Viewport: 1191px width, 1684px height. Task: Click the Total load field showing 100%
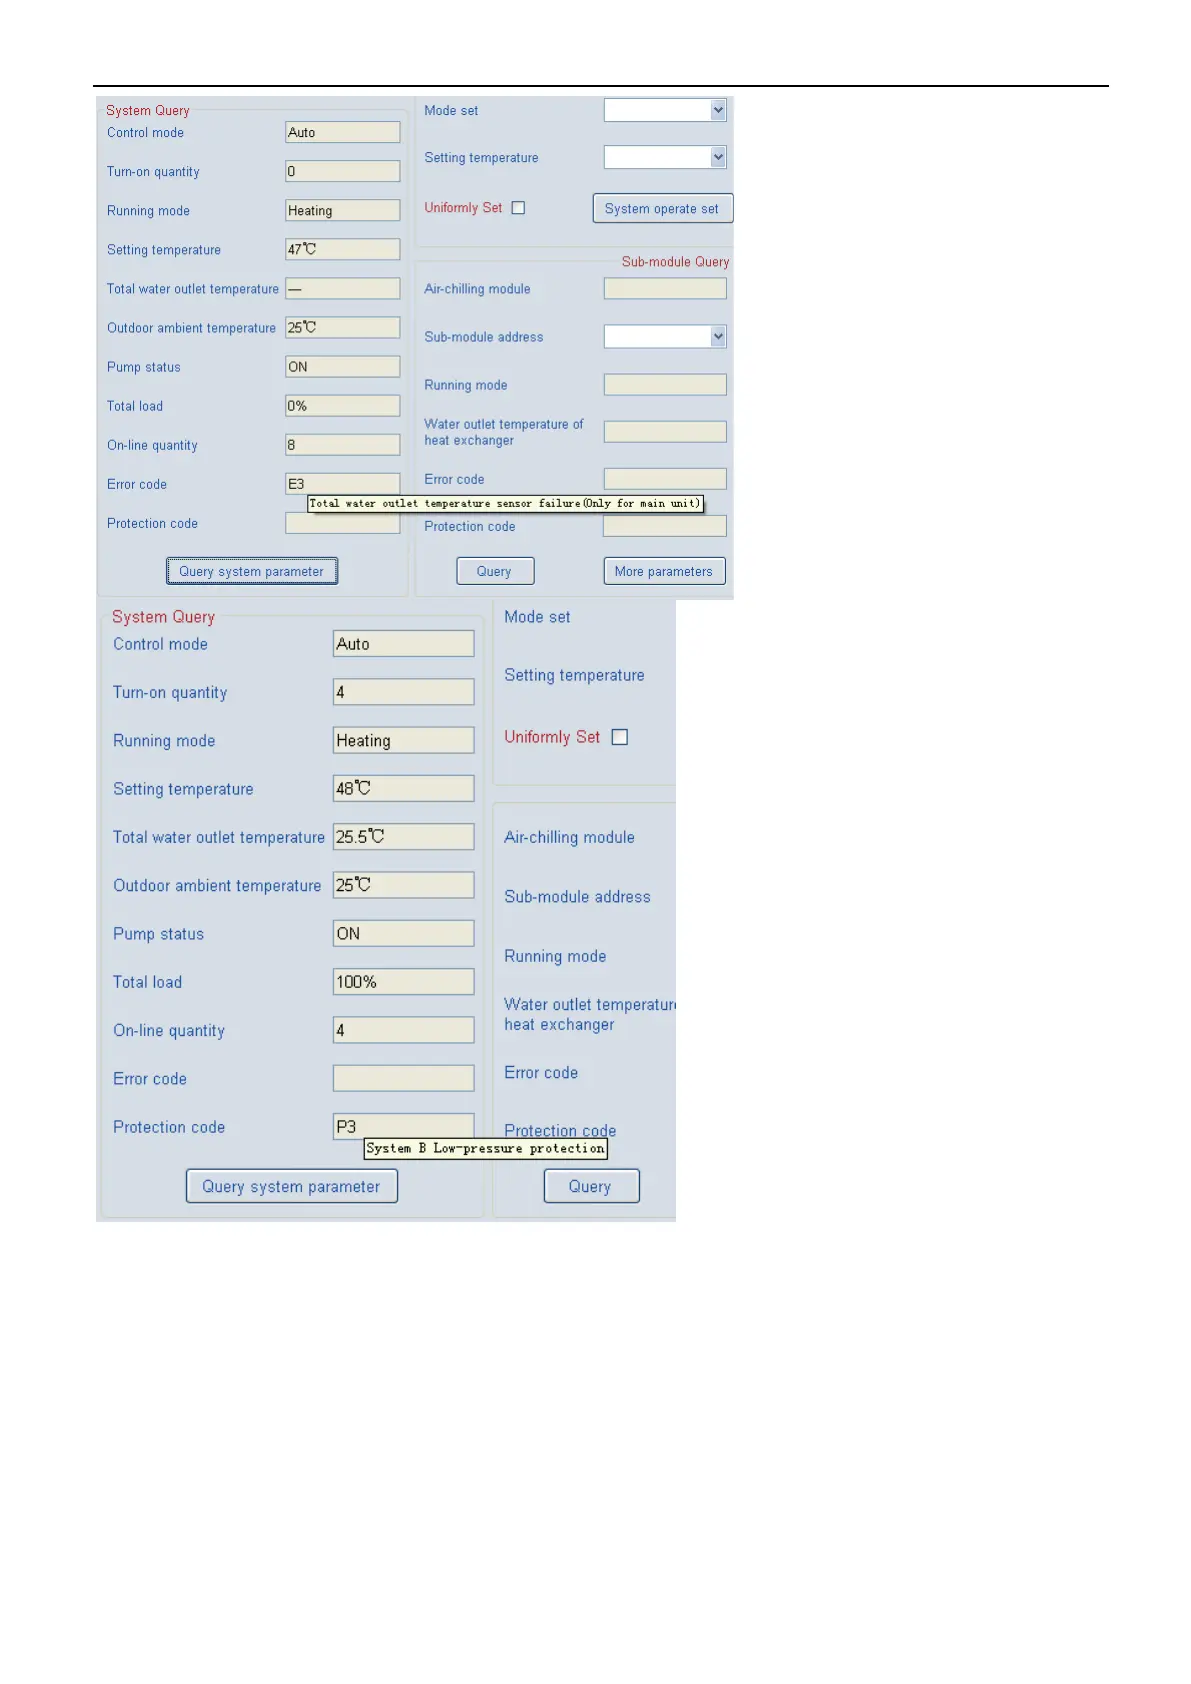click(x=403, y=982)
